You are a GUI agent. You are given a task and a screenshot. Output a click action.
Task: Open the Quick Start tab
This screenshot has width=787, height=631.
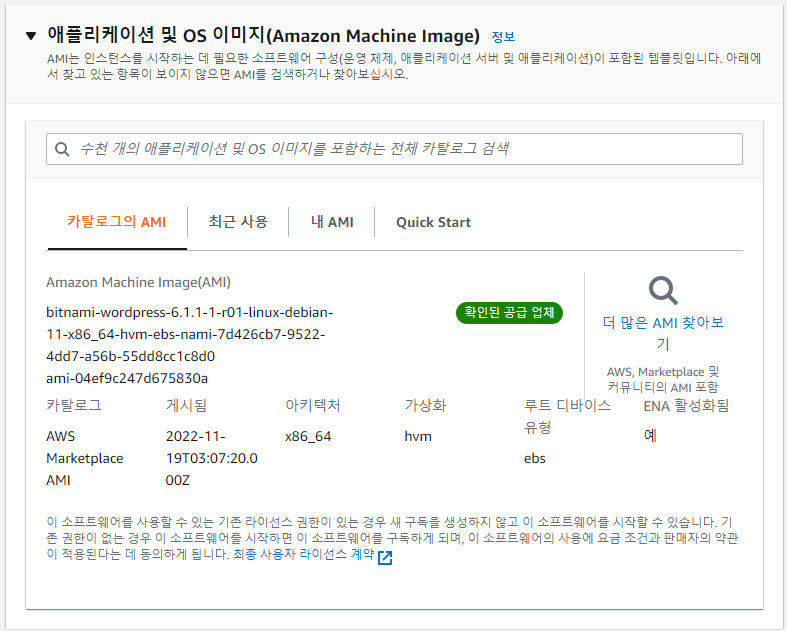point(433,222)
